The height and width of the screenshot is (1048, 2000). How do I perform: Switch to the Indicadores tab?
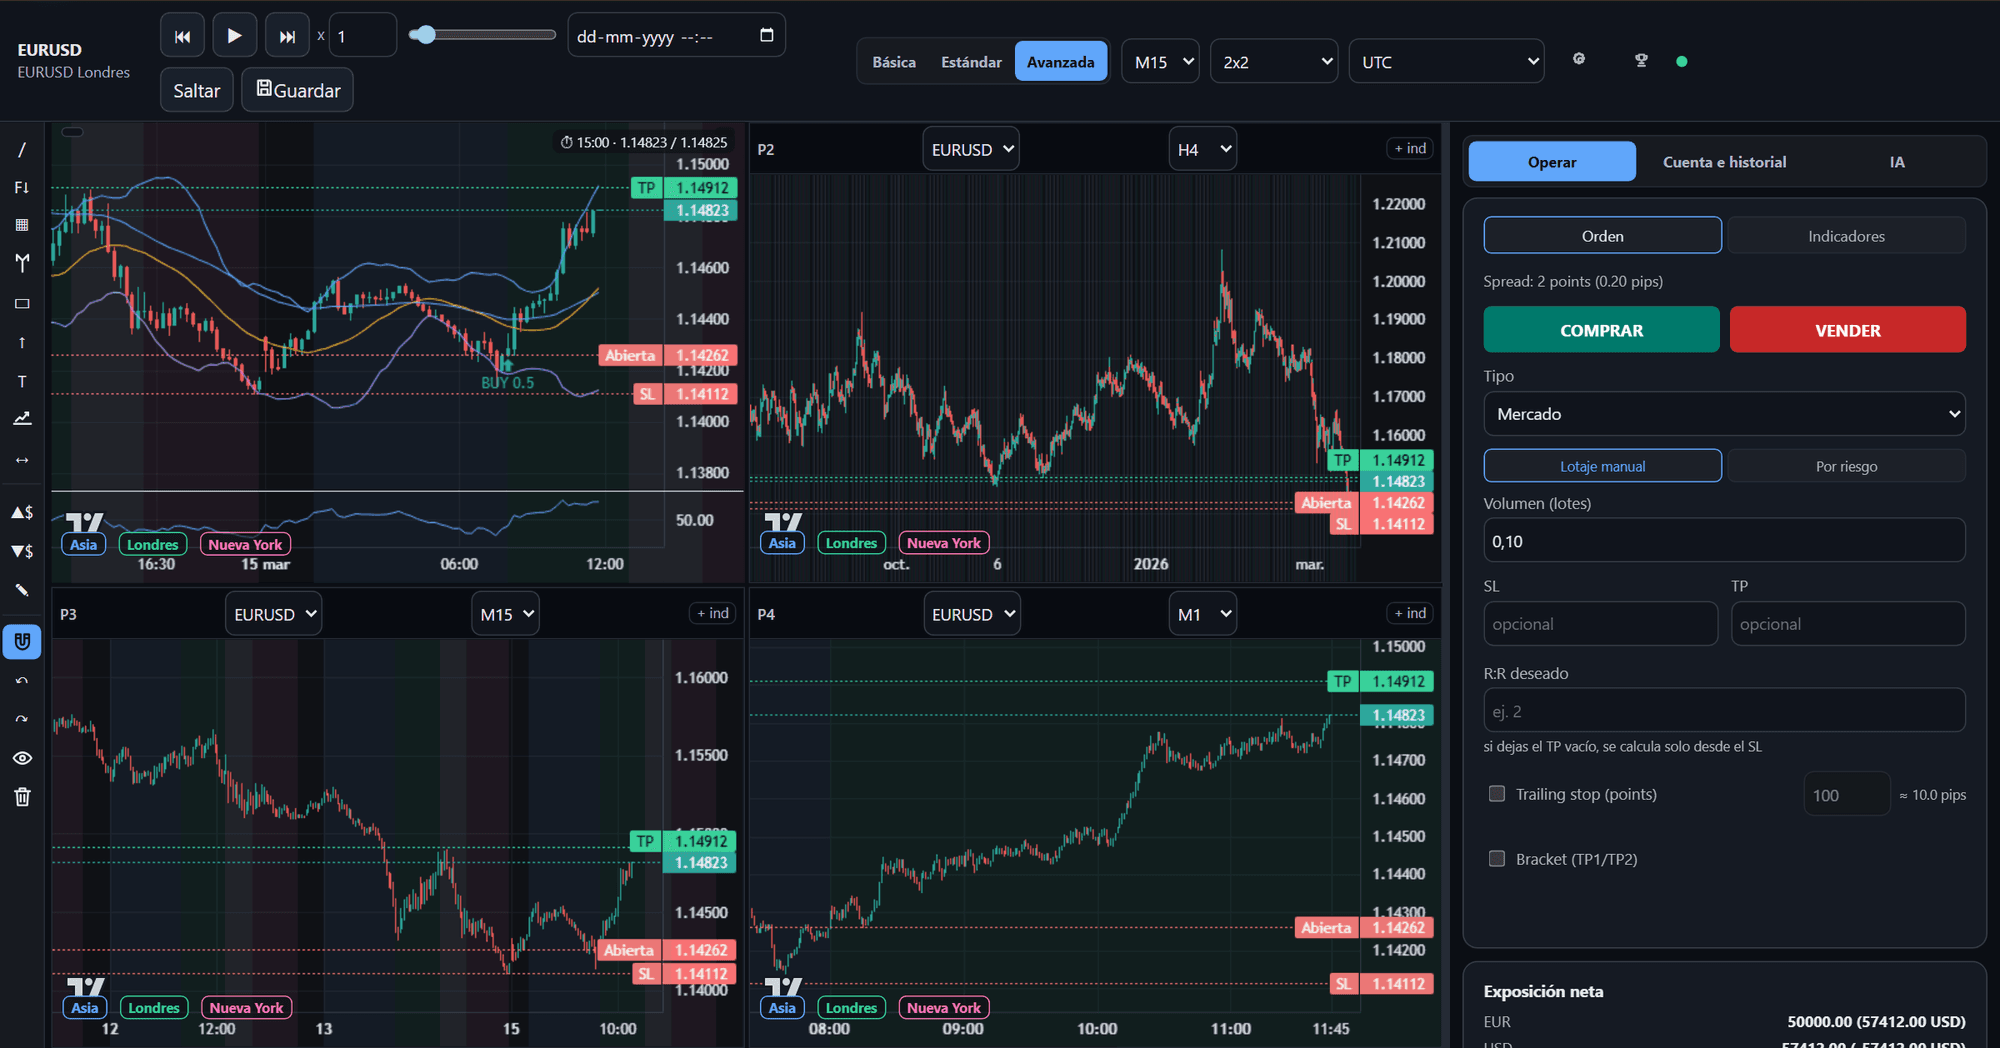click(x=1846, y=236)
